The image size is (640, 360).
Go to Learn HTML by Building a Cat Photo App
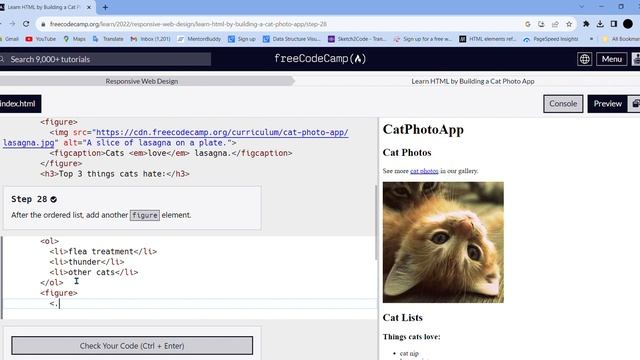pos(473,81)
